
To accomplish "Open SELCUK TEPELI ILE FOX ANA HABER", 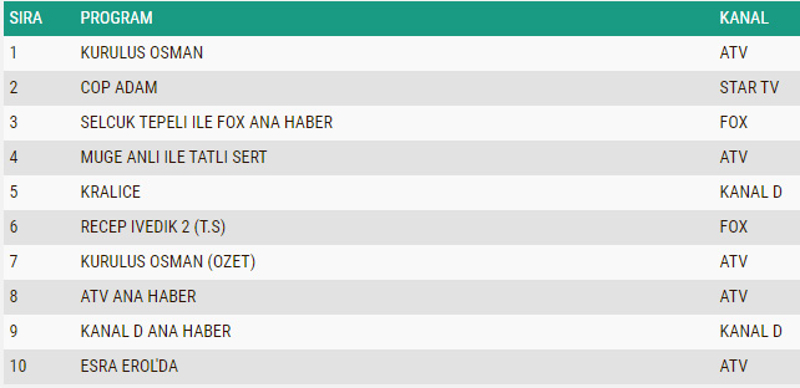I will [207, 122].
